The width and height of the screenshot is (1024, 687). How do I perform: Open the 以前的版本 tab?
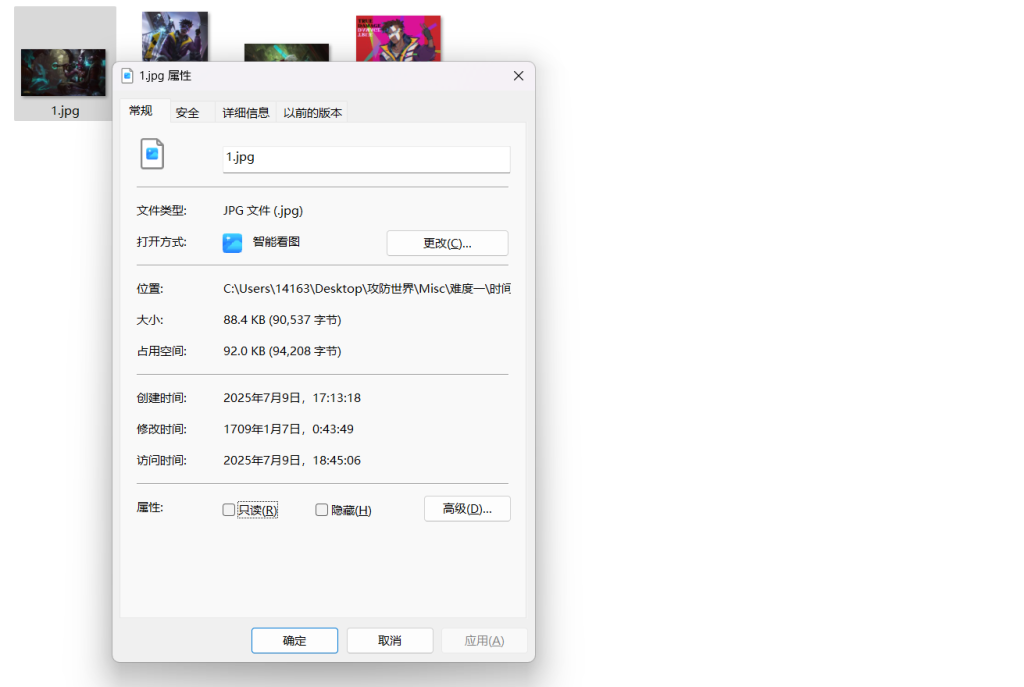312,113
